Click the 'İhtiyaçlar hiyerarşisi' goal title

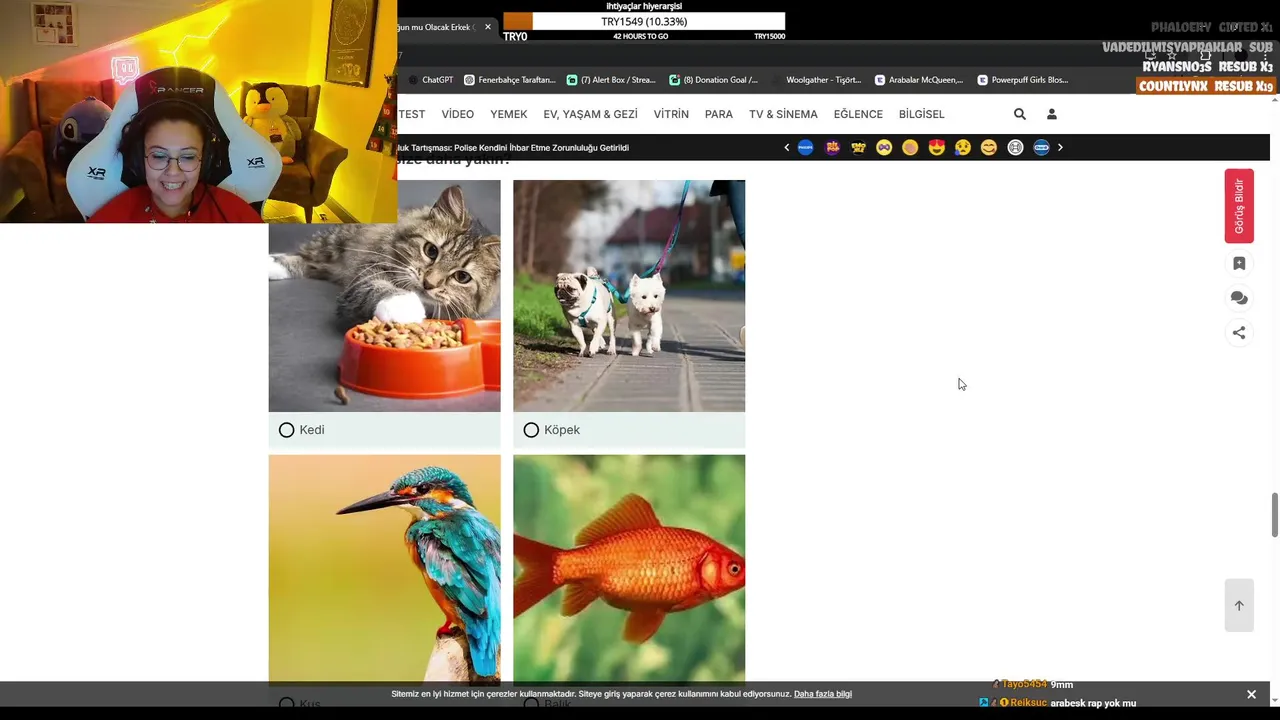644,6
